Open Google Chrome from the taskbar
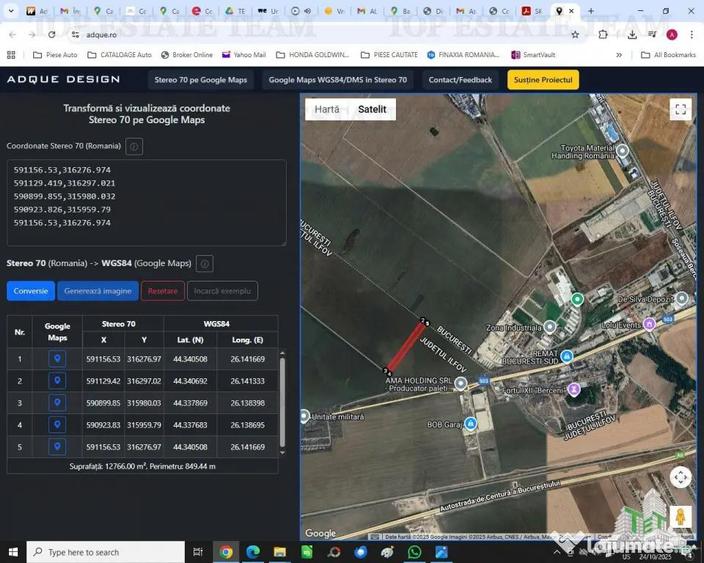704x563 pixels. click(x=226, y=552)
